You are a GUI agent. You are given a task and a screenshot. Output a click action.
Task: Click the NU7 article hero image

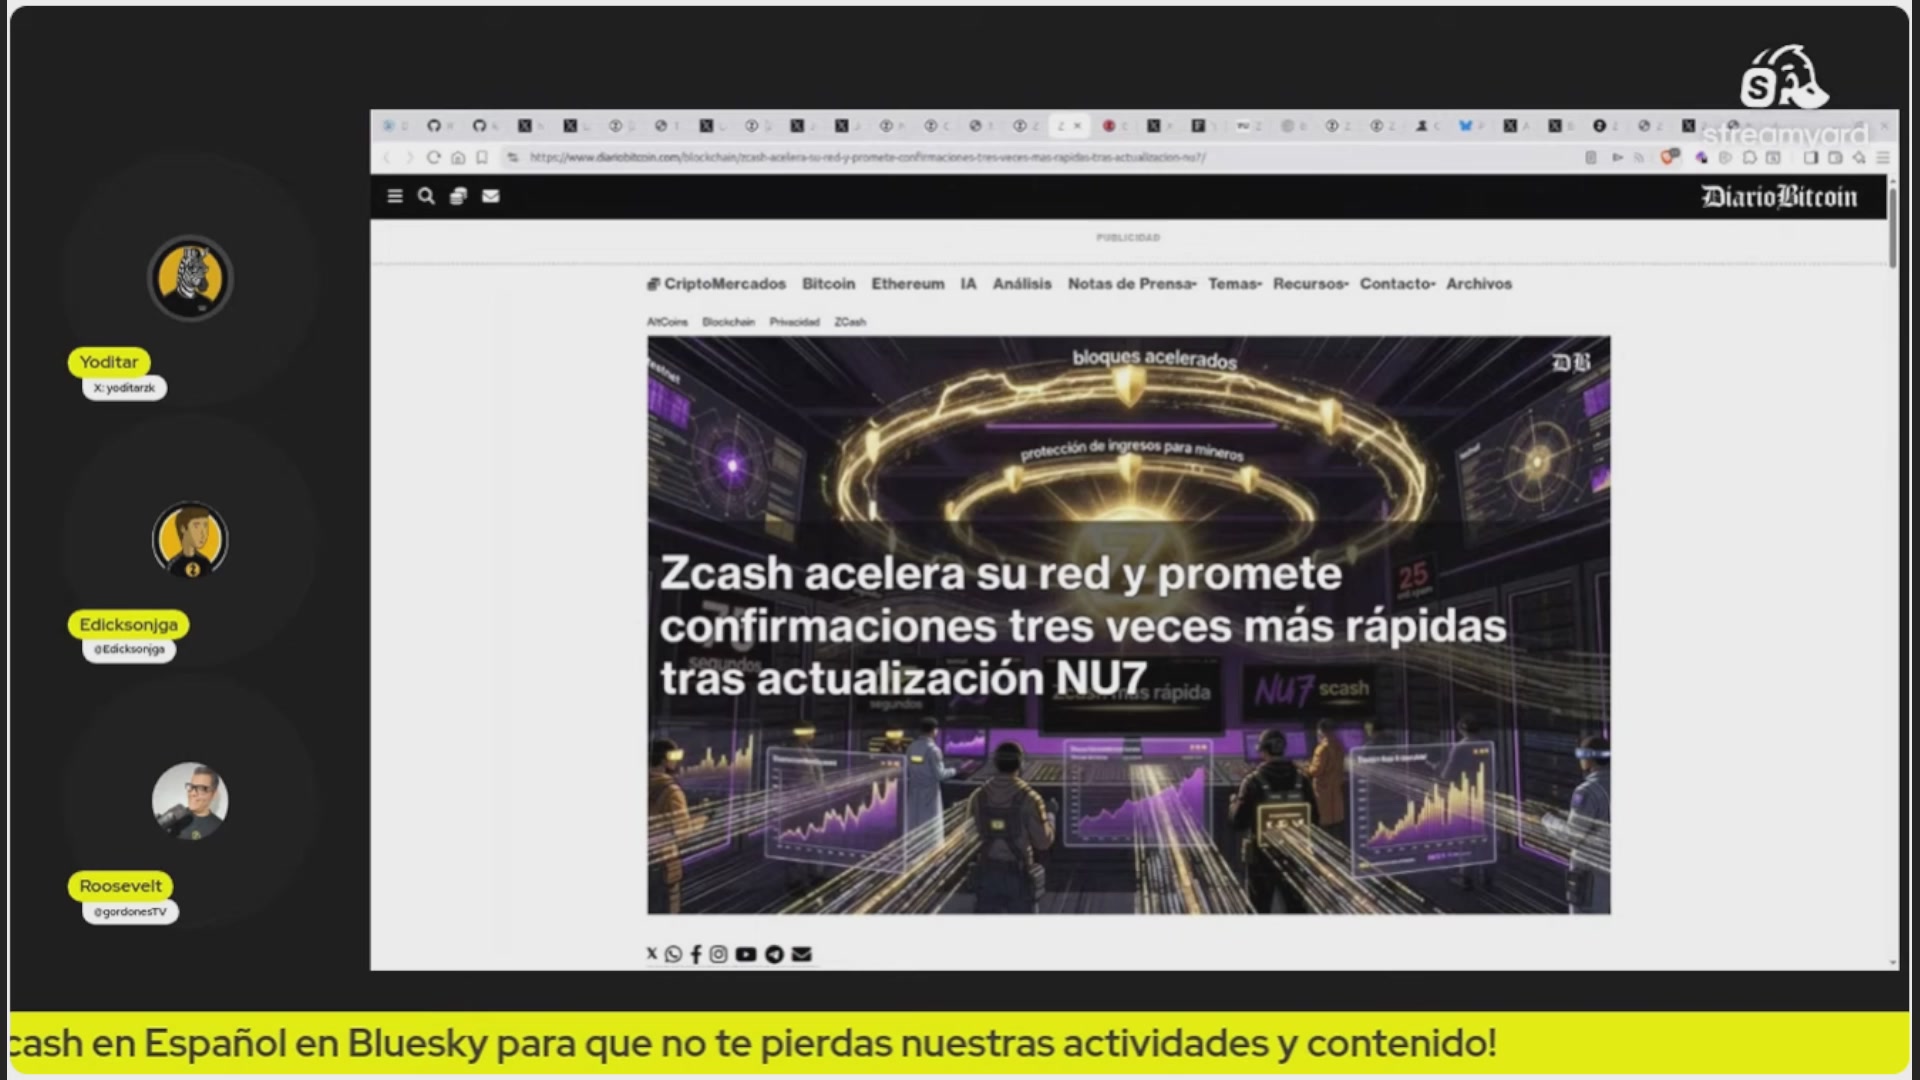1128,625
